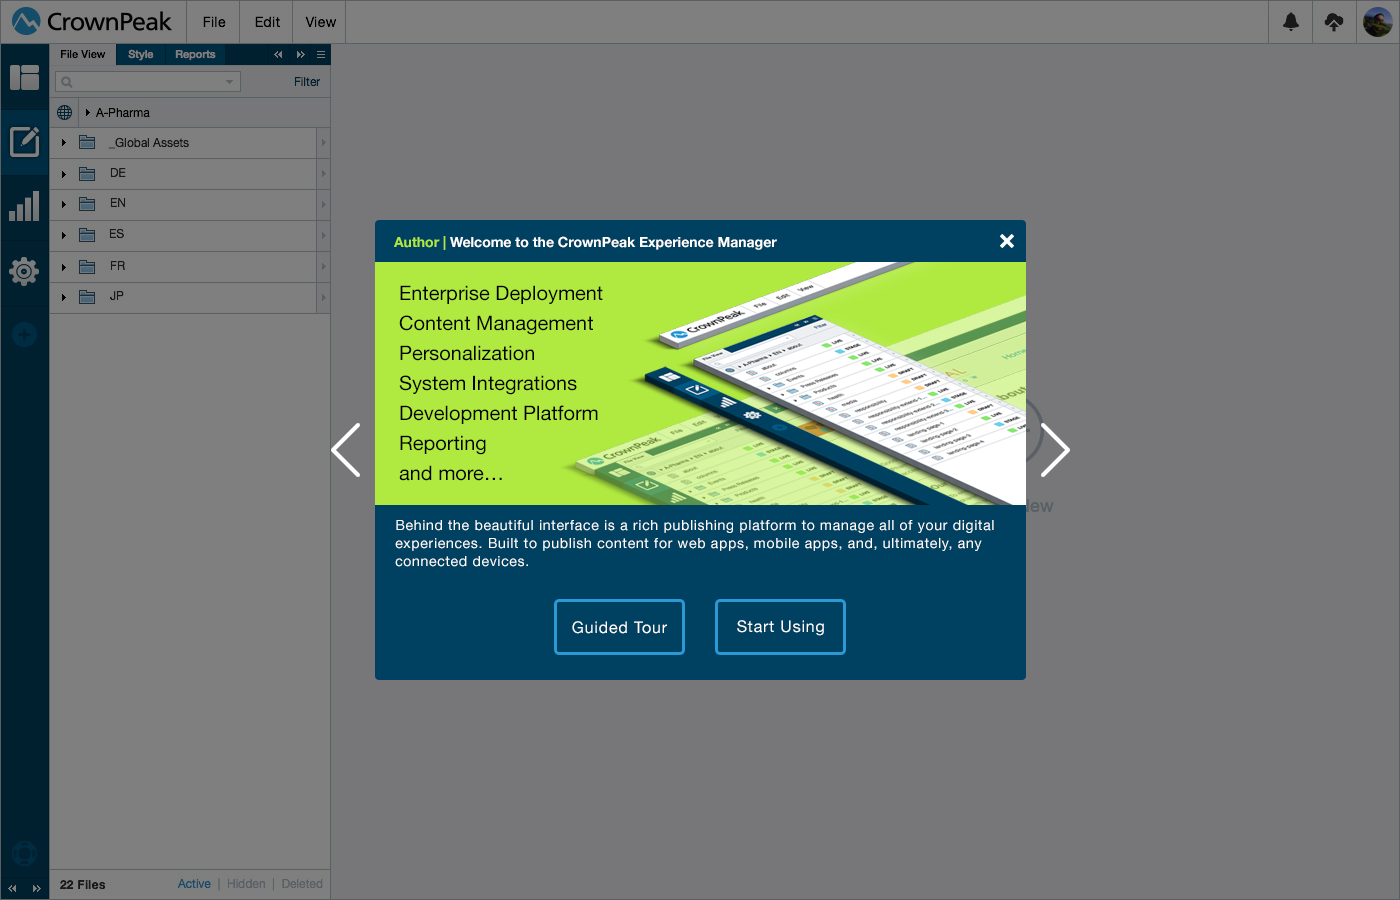Select the A-Pharma site label
The width and height of the screenshot is (1400, 900).
point(123,113)
